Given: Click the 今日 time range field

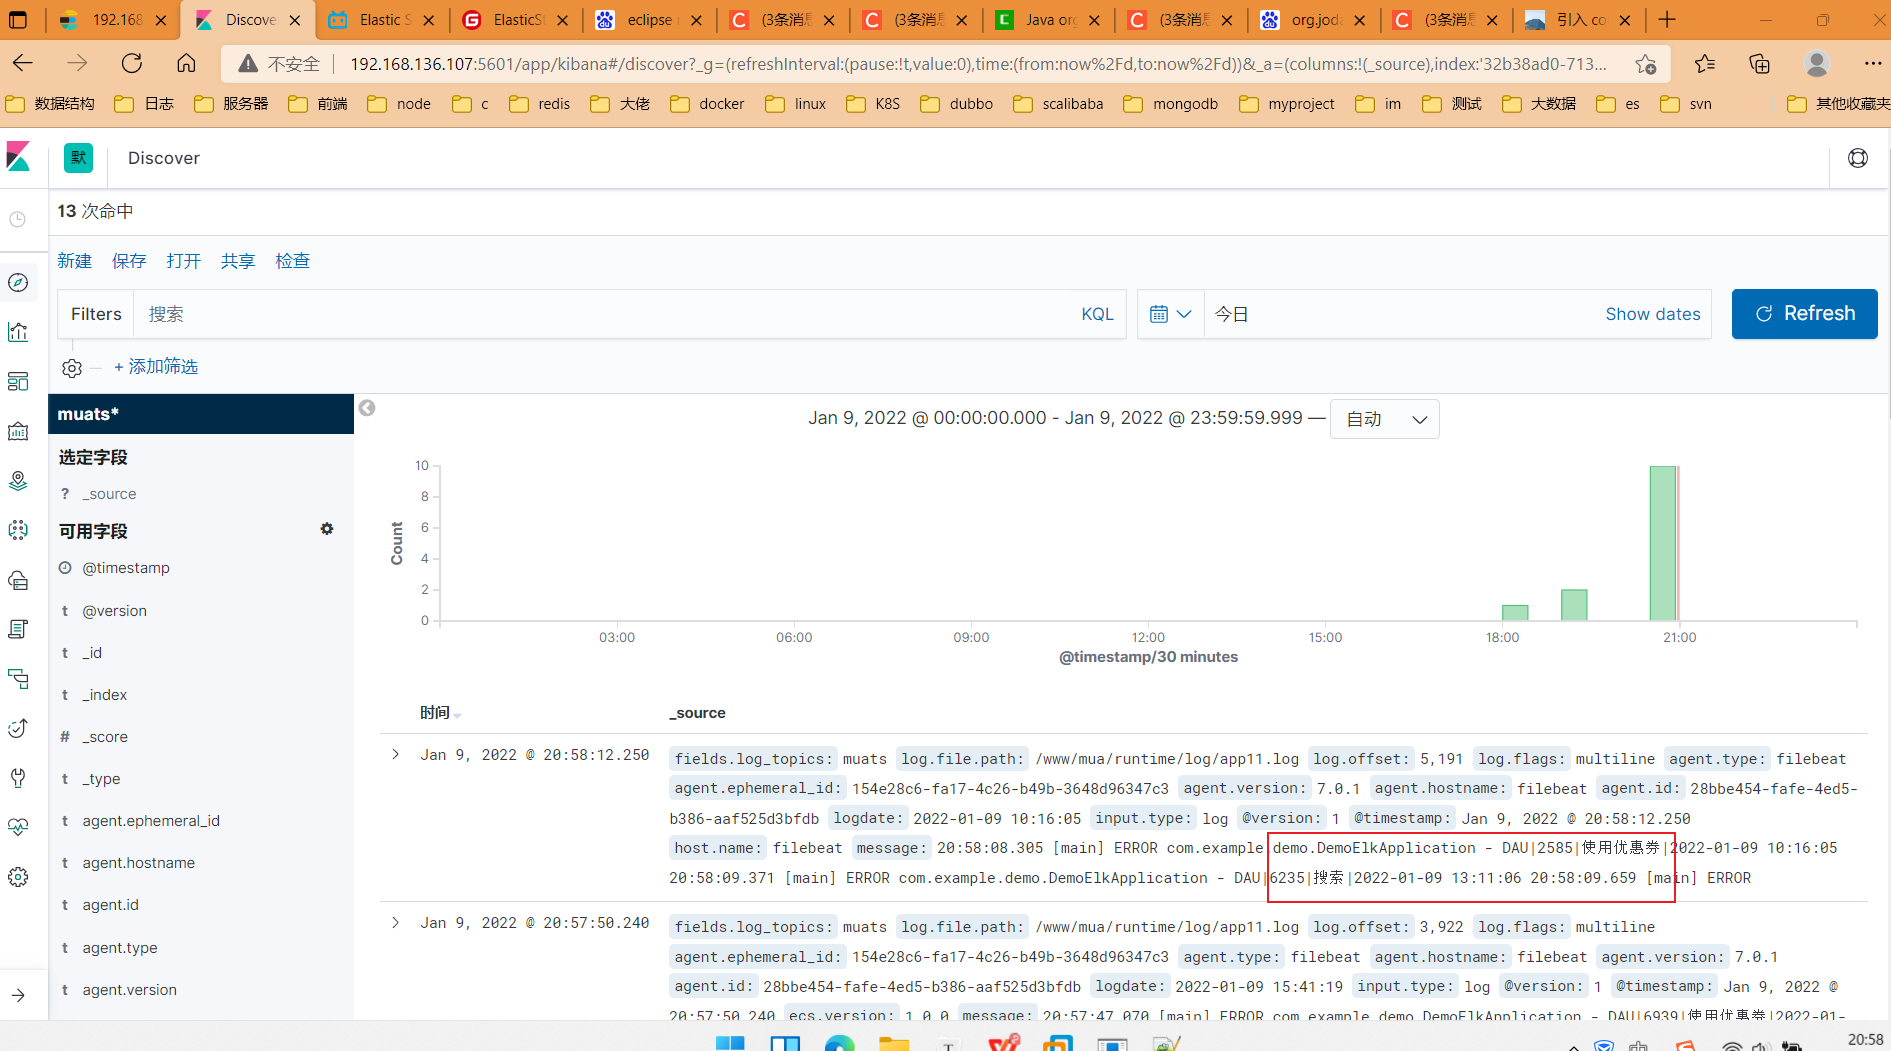Looking at the screenshot, I should pos(1400,314).
